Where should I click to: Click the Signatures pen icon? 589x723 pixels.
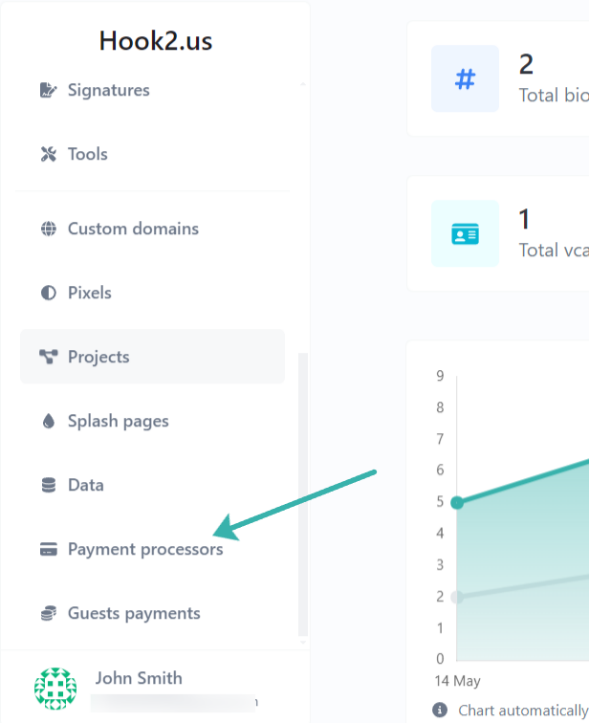(x=48, y=90)
